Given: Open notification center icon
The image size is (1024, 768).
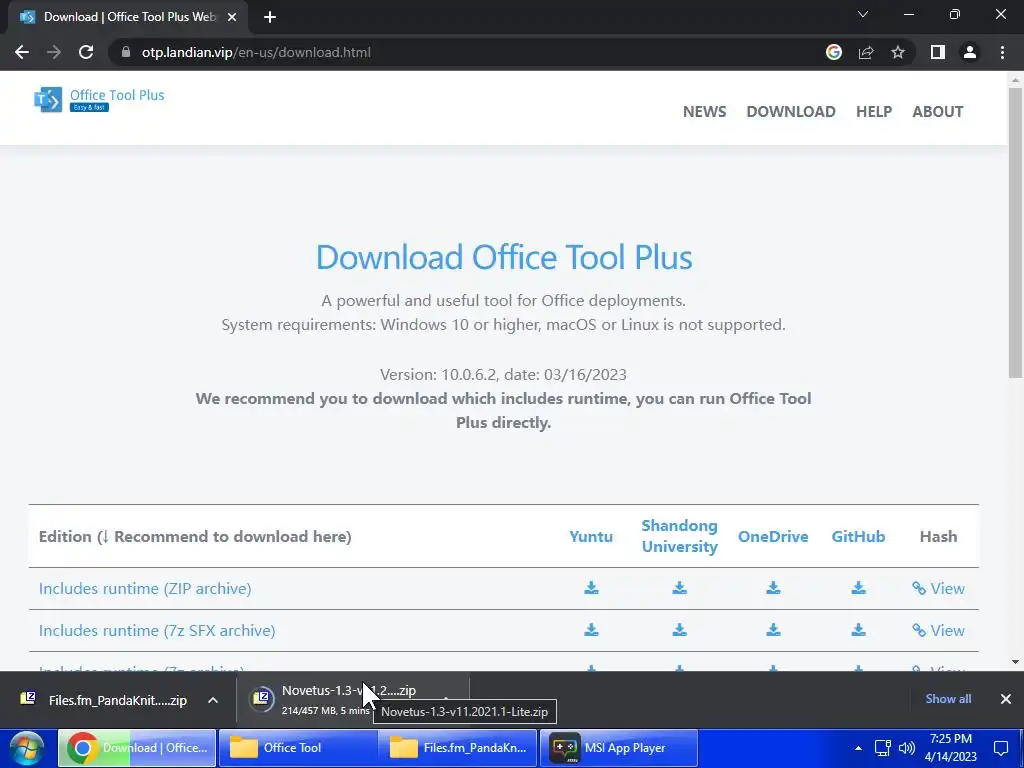Looking at the screenshot, I should [1001, 748].
